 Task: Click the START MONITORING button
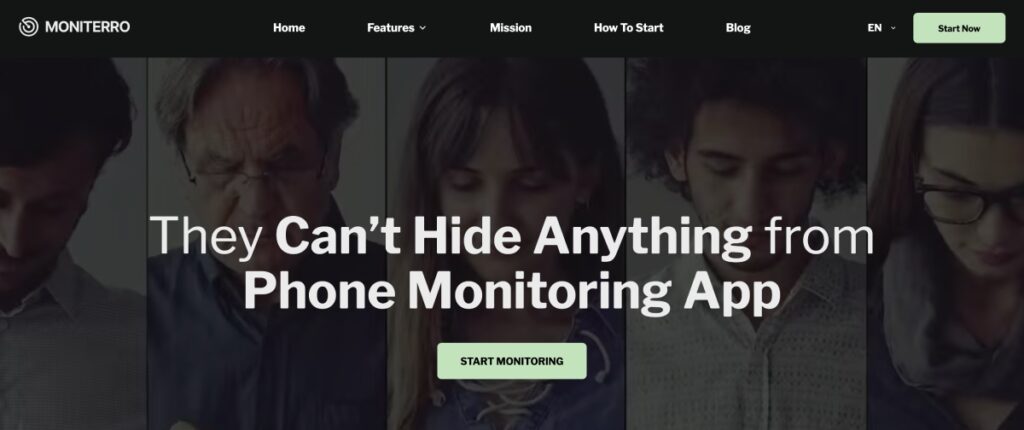[x=511, y=361]
